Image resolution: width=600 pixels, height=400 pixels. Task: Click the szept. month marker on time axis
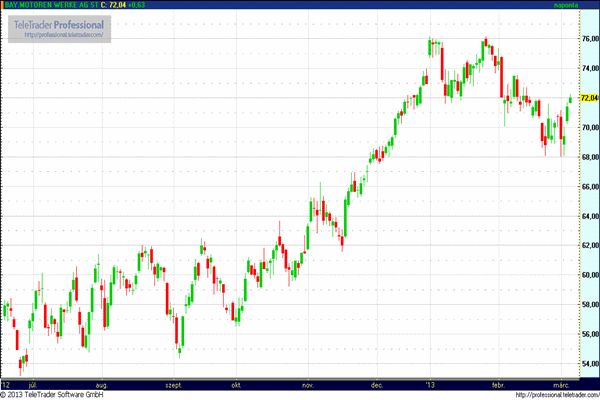(x=174, y=383)
